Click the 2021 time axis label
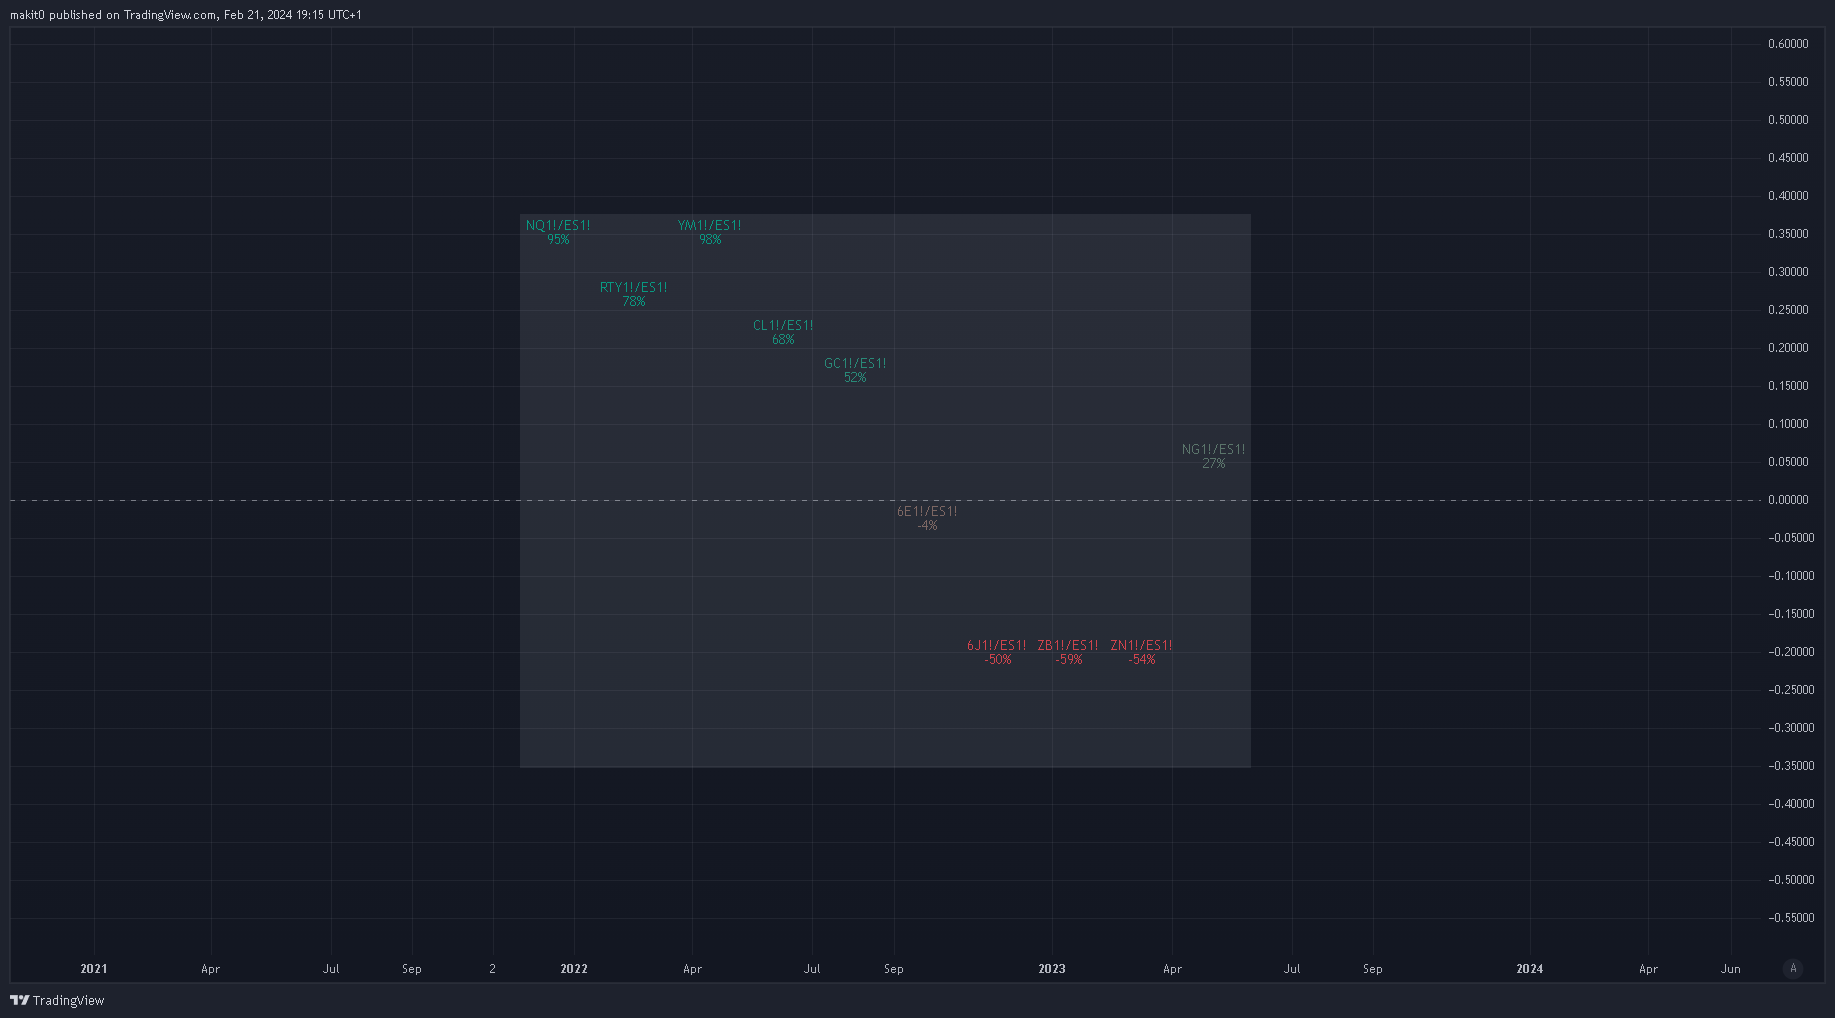 tap(94, 969)
